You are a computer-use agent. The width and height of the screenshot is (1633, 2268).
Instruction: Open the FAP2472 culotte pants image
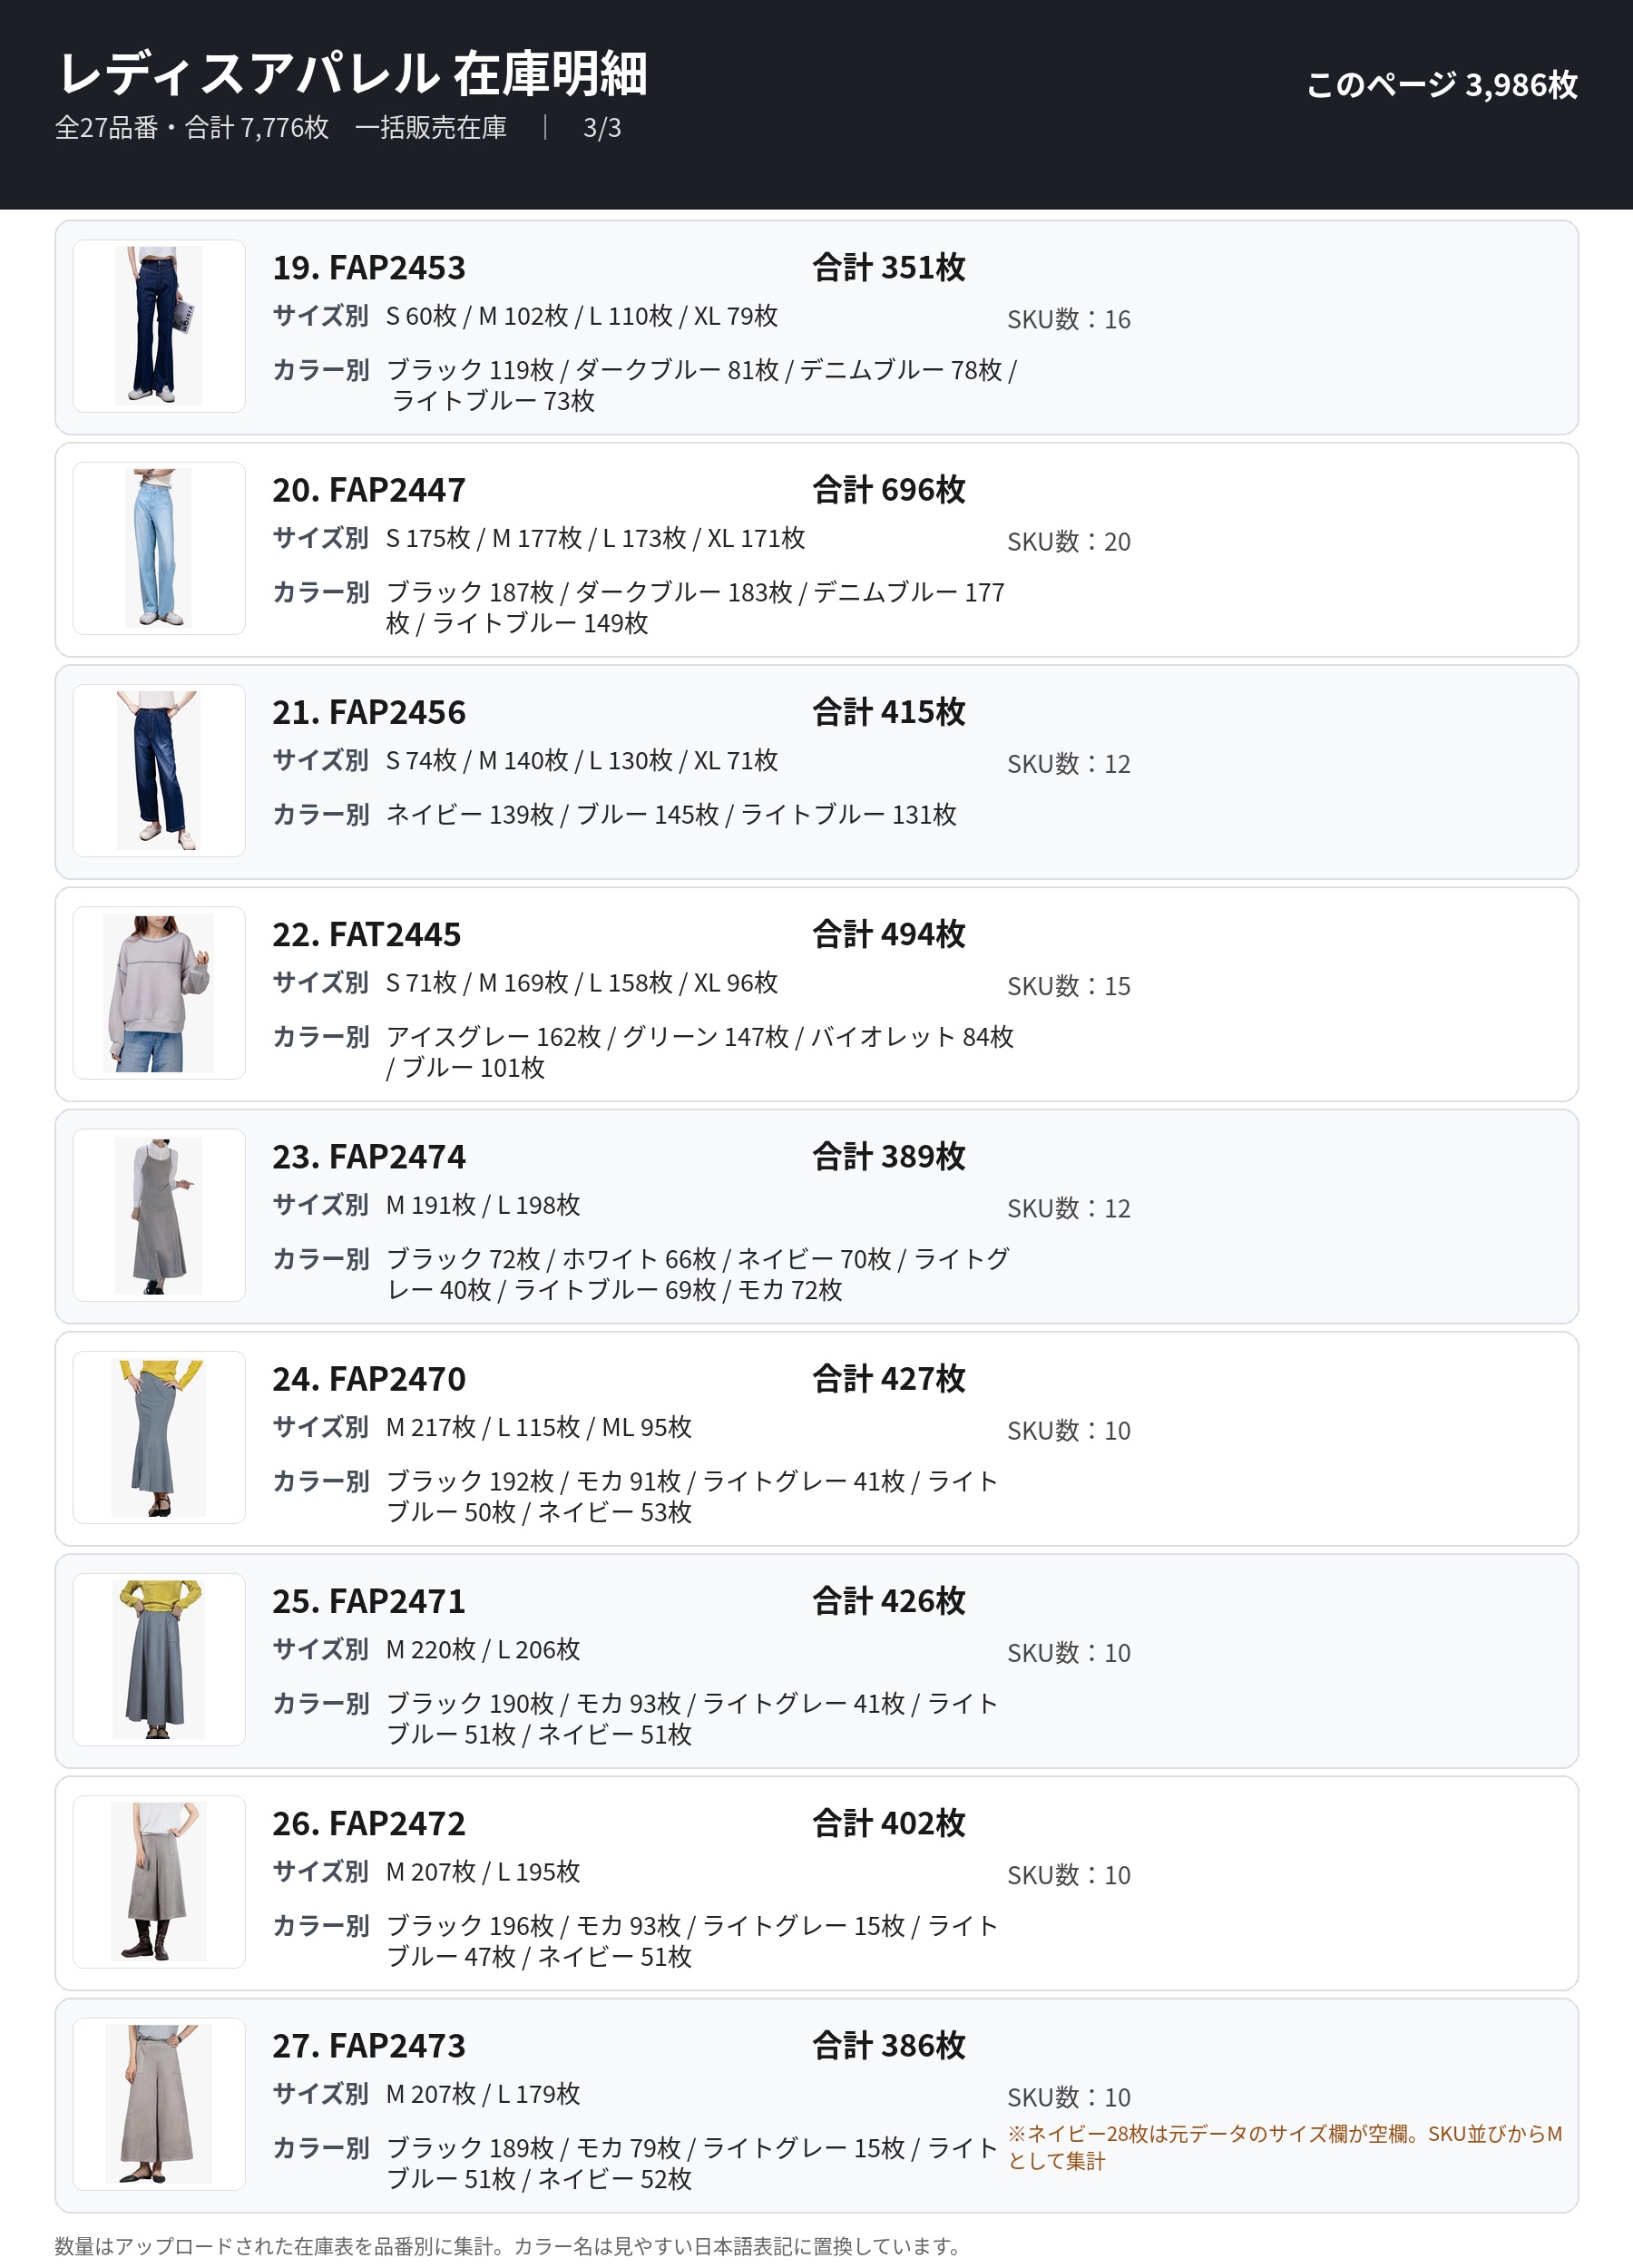pyautogui.click(x=159, y=1882)
